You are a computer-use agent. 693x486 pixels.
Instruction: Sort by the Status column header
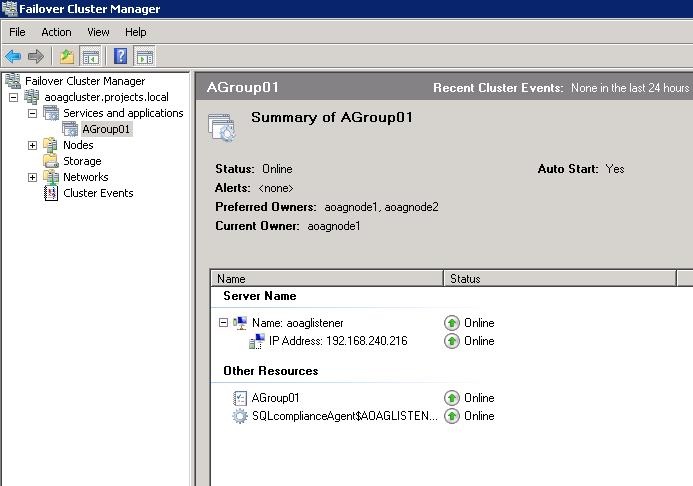coord(560,279)
